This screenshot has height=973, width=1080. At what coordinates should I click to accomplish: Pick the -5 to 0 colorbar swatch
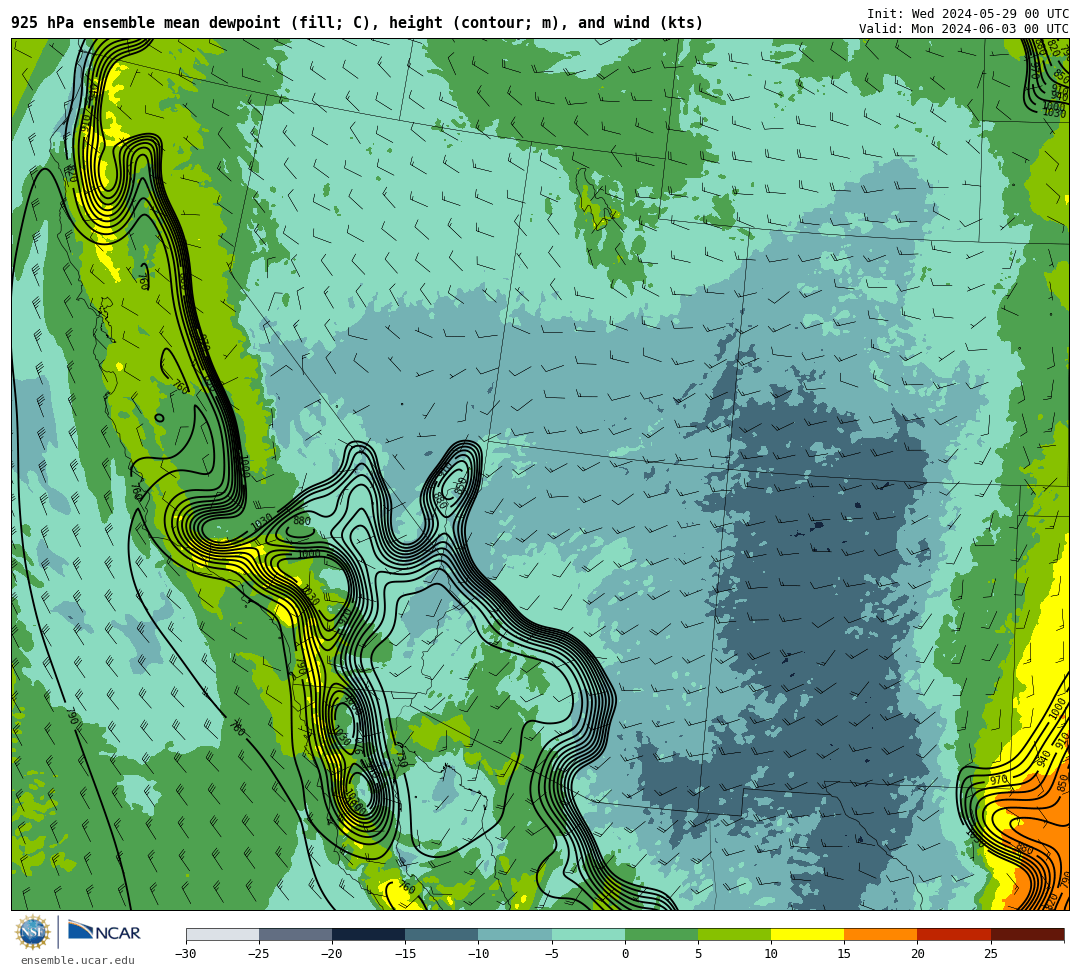point(588,934)
